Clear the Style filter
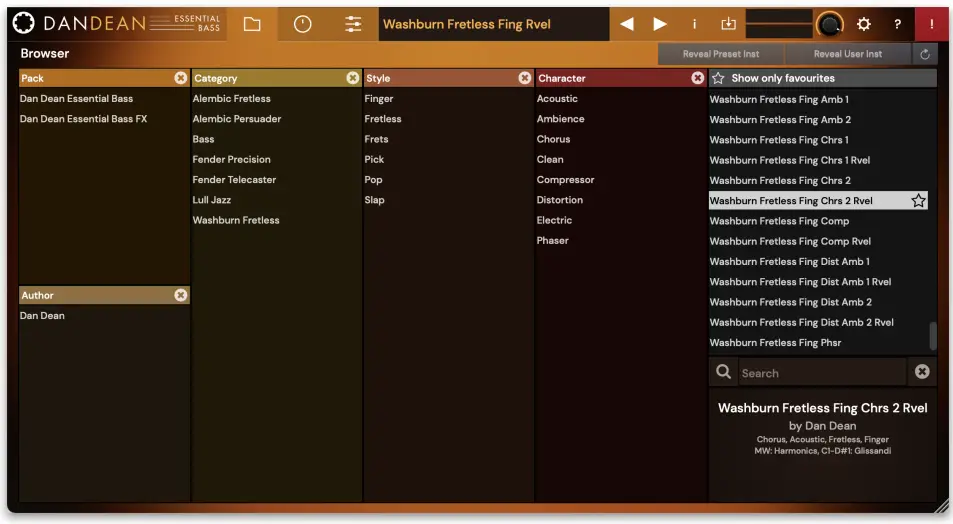 point(525,78)
